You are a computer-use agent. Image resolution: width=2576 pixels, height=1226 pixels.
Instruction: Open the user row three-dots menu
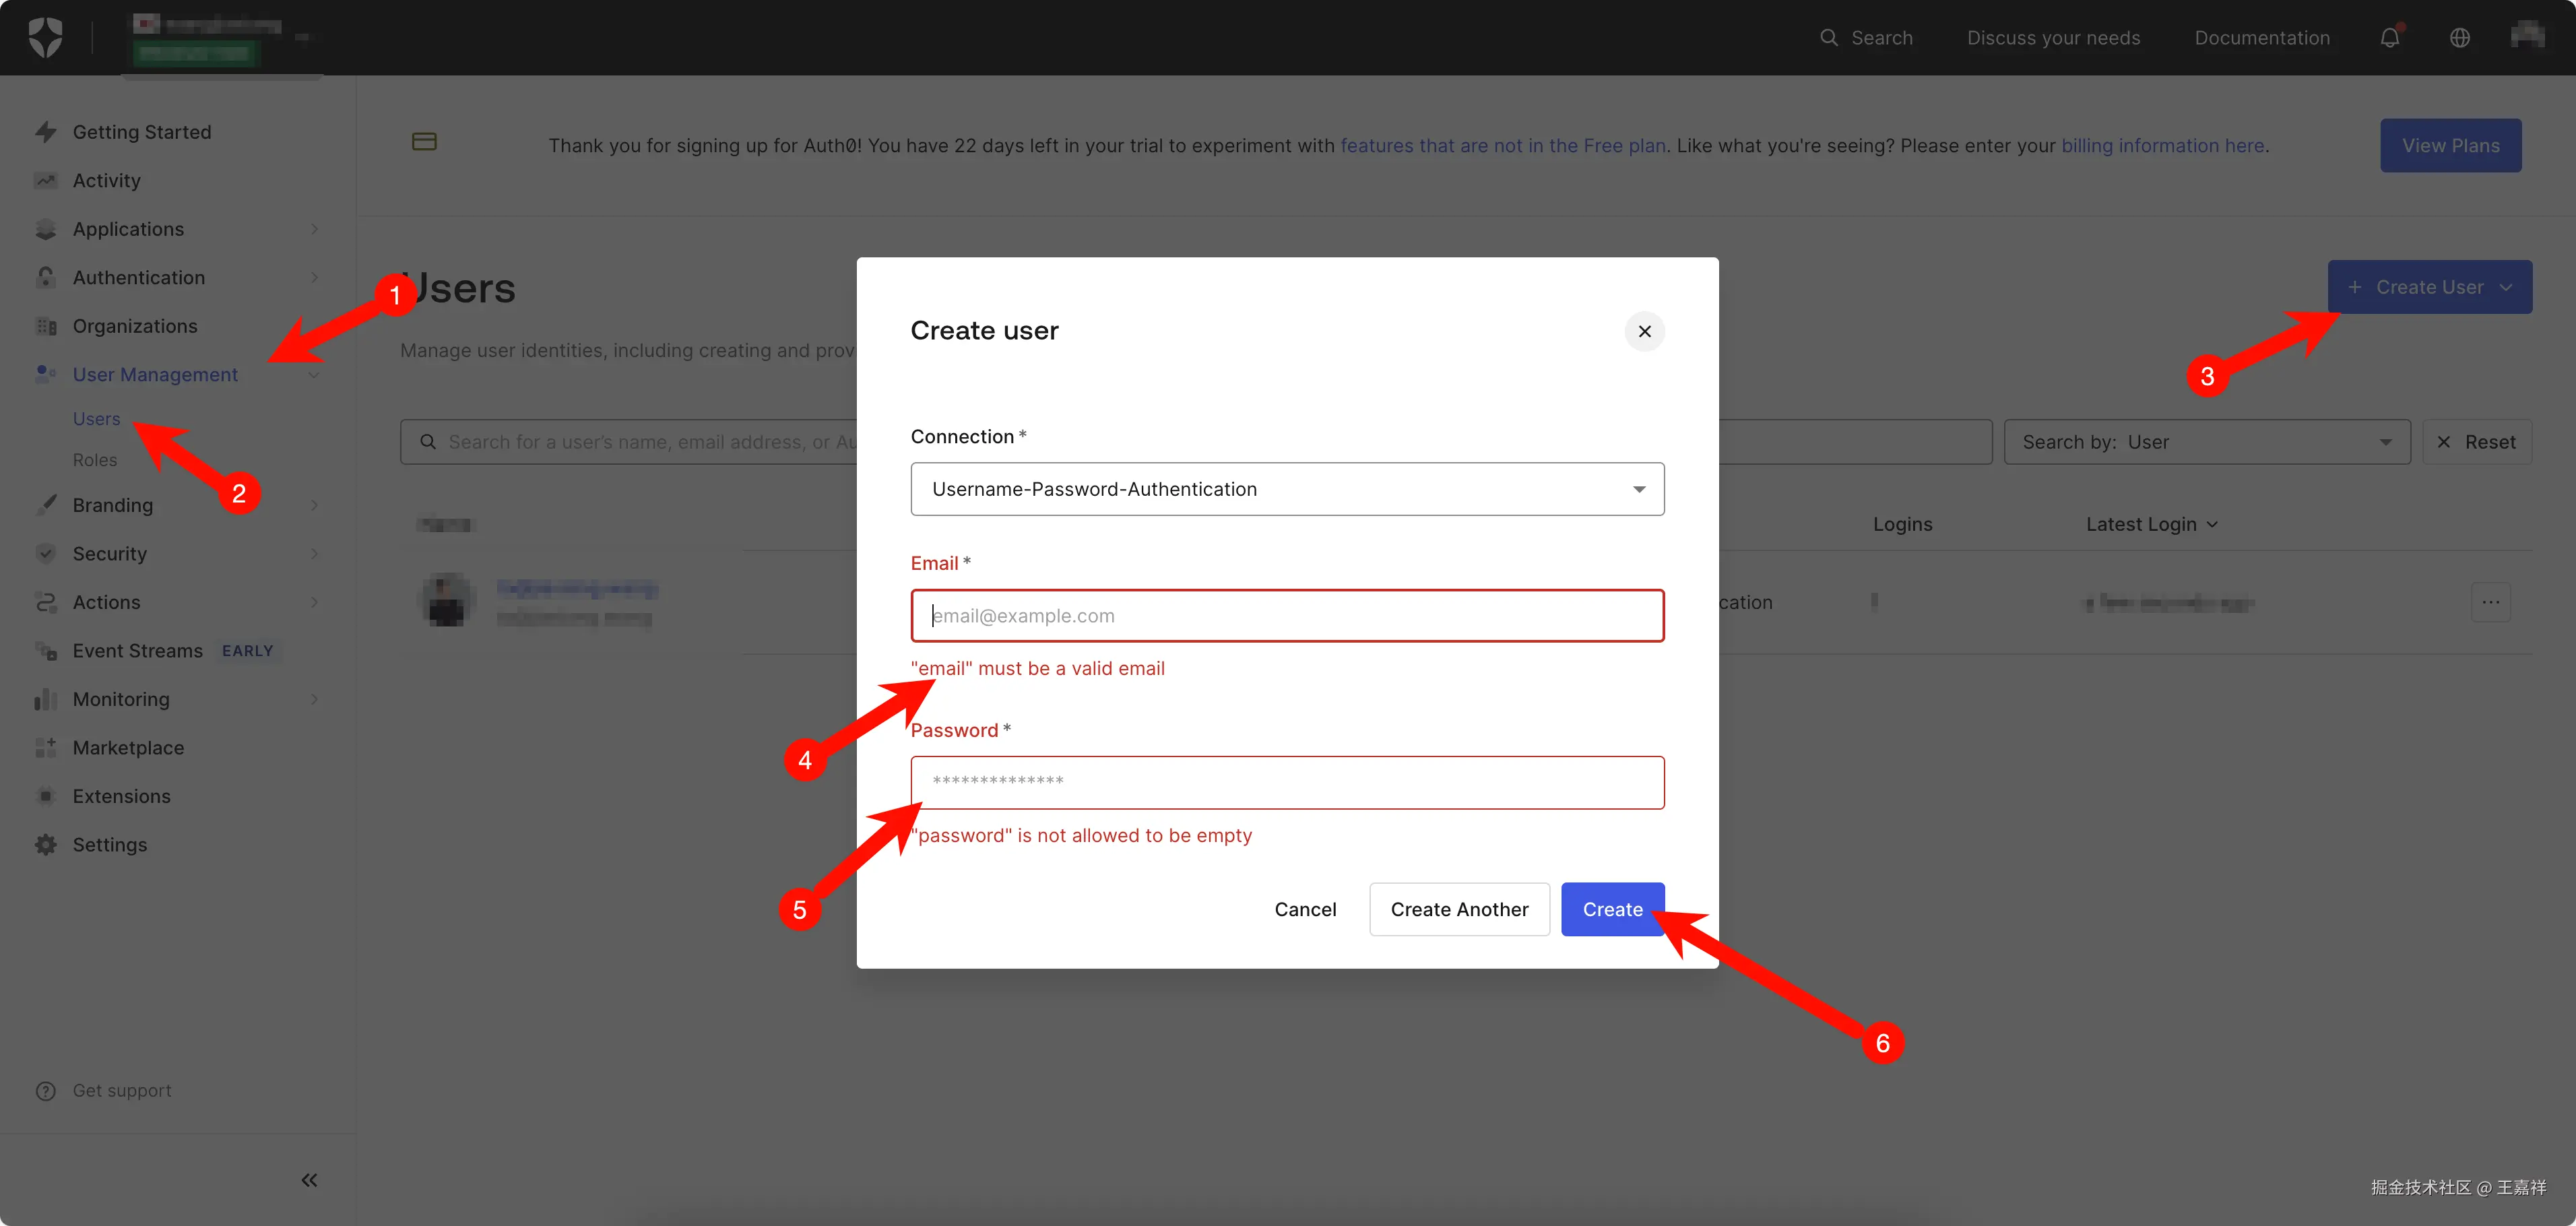(2490, 602)
